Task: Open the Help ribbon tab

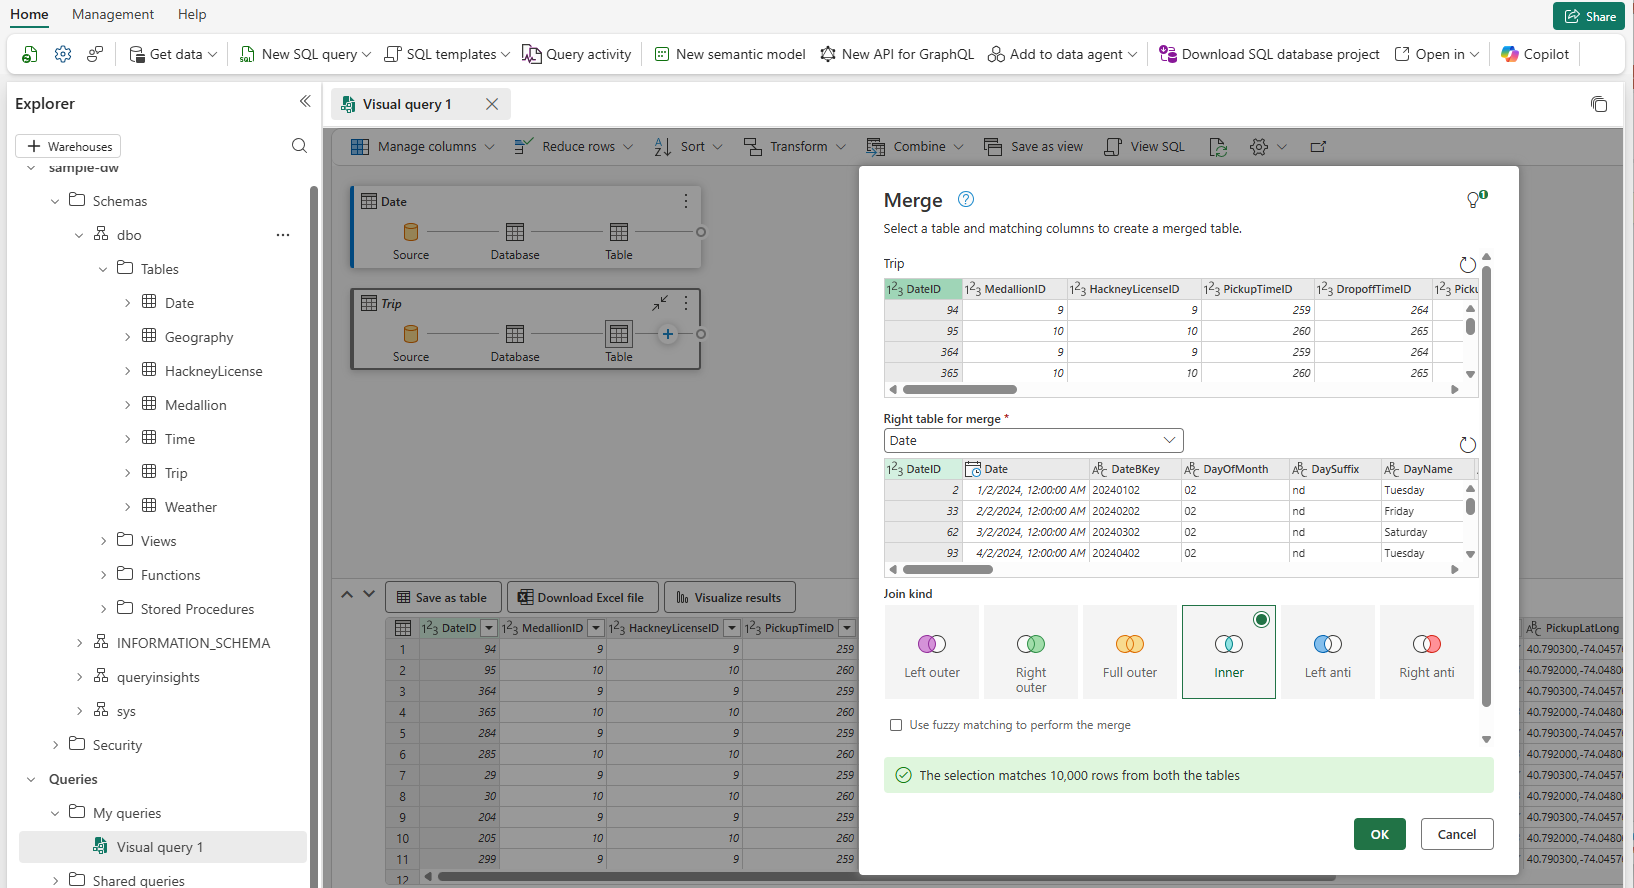Action: pos(192,14)
